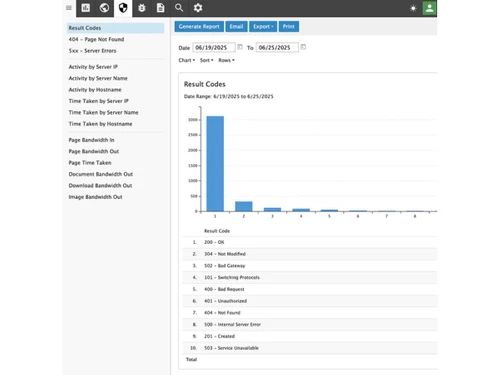The height and width of the screenshot is (375, 500).
Task: Open the green user profile icon
Action: click(429, 8)
